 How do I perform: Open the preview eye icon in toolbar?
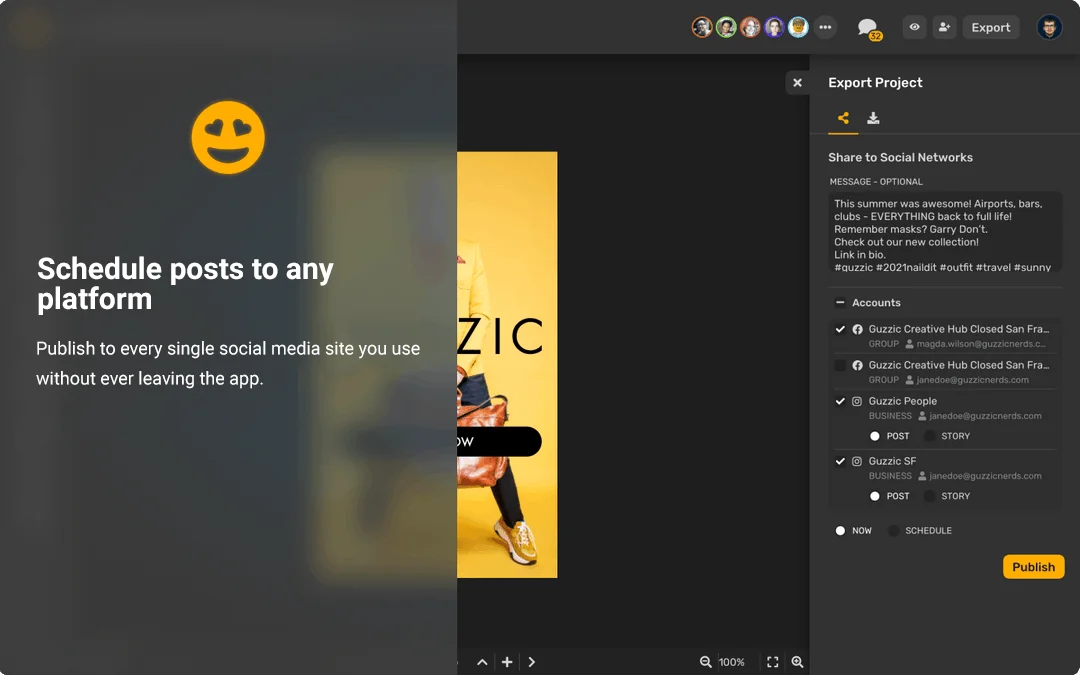(x=914, y=27)
